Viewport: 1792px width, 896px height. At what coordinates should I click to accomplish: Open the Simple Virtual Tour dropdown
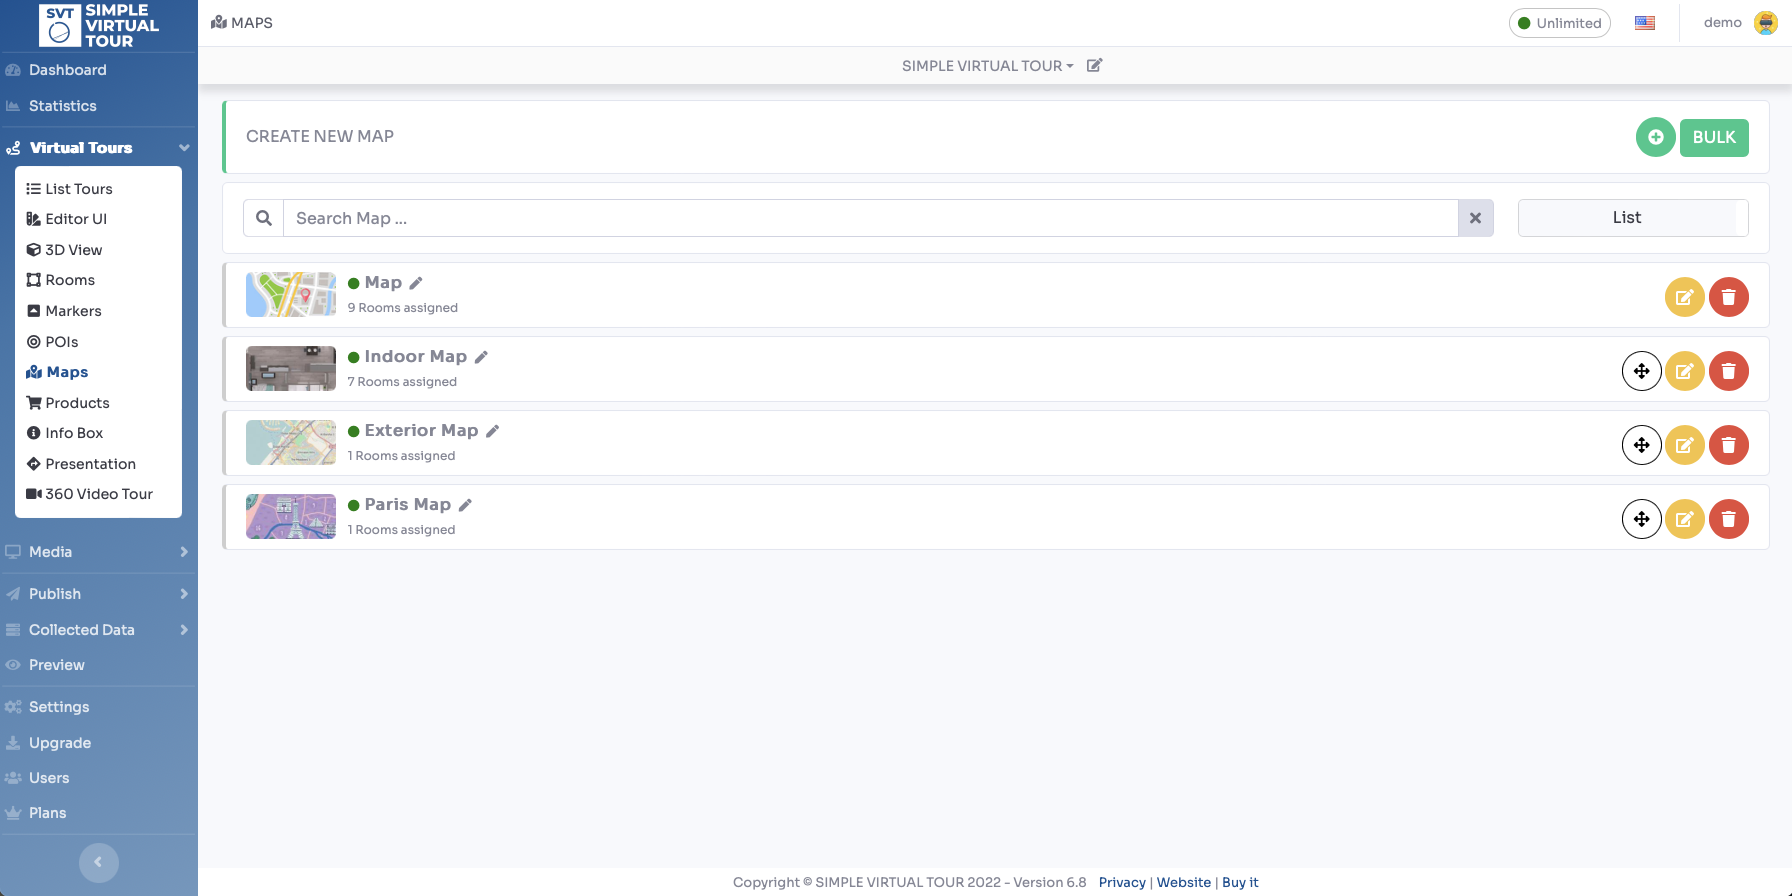(x=987, y=66)
